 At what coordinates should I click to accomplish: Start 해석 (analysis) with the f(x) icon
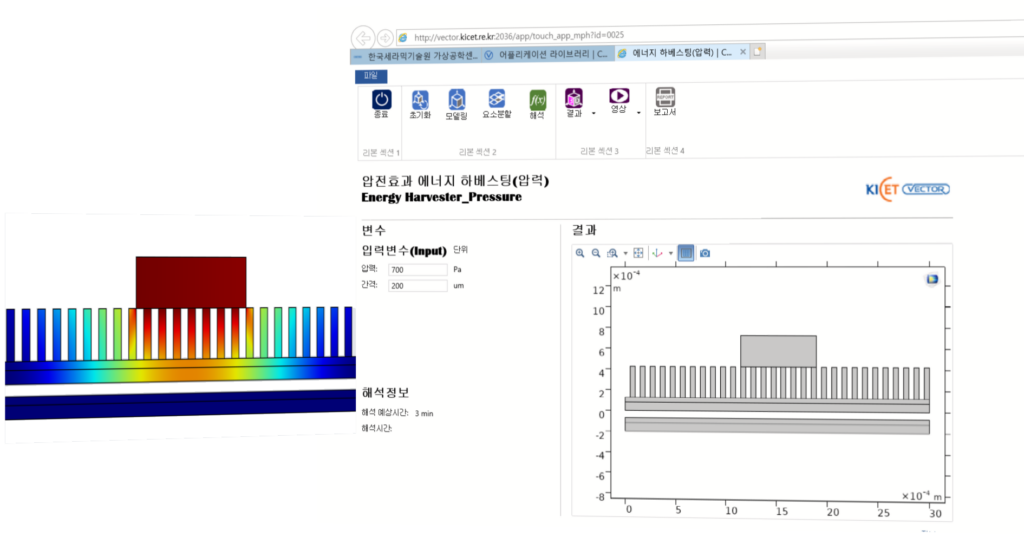pos(537,100)
